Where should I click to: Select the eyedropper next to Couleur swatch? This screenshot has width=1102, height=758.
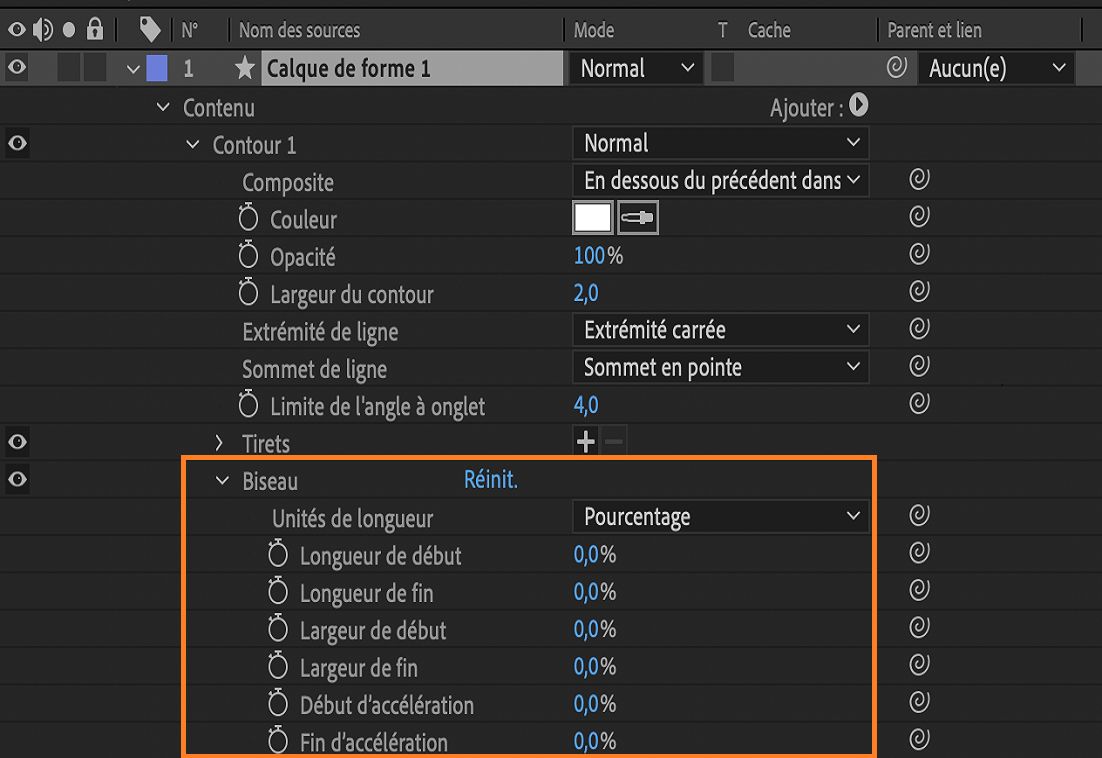click(638, 219)
